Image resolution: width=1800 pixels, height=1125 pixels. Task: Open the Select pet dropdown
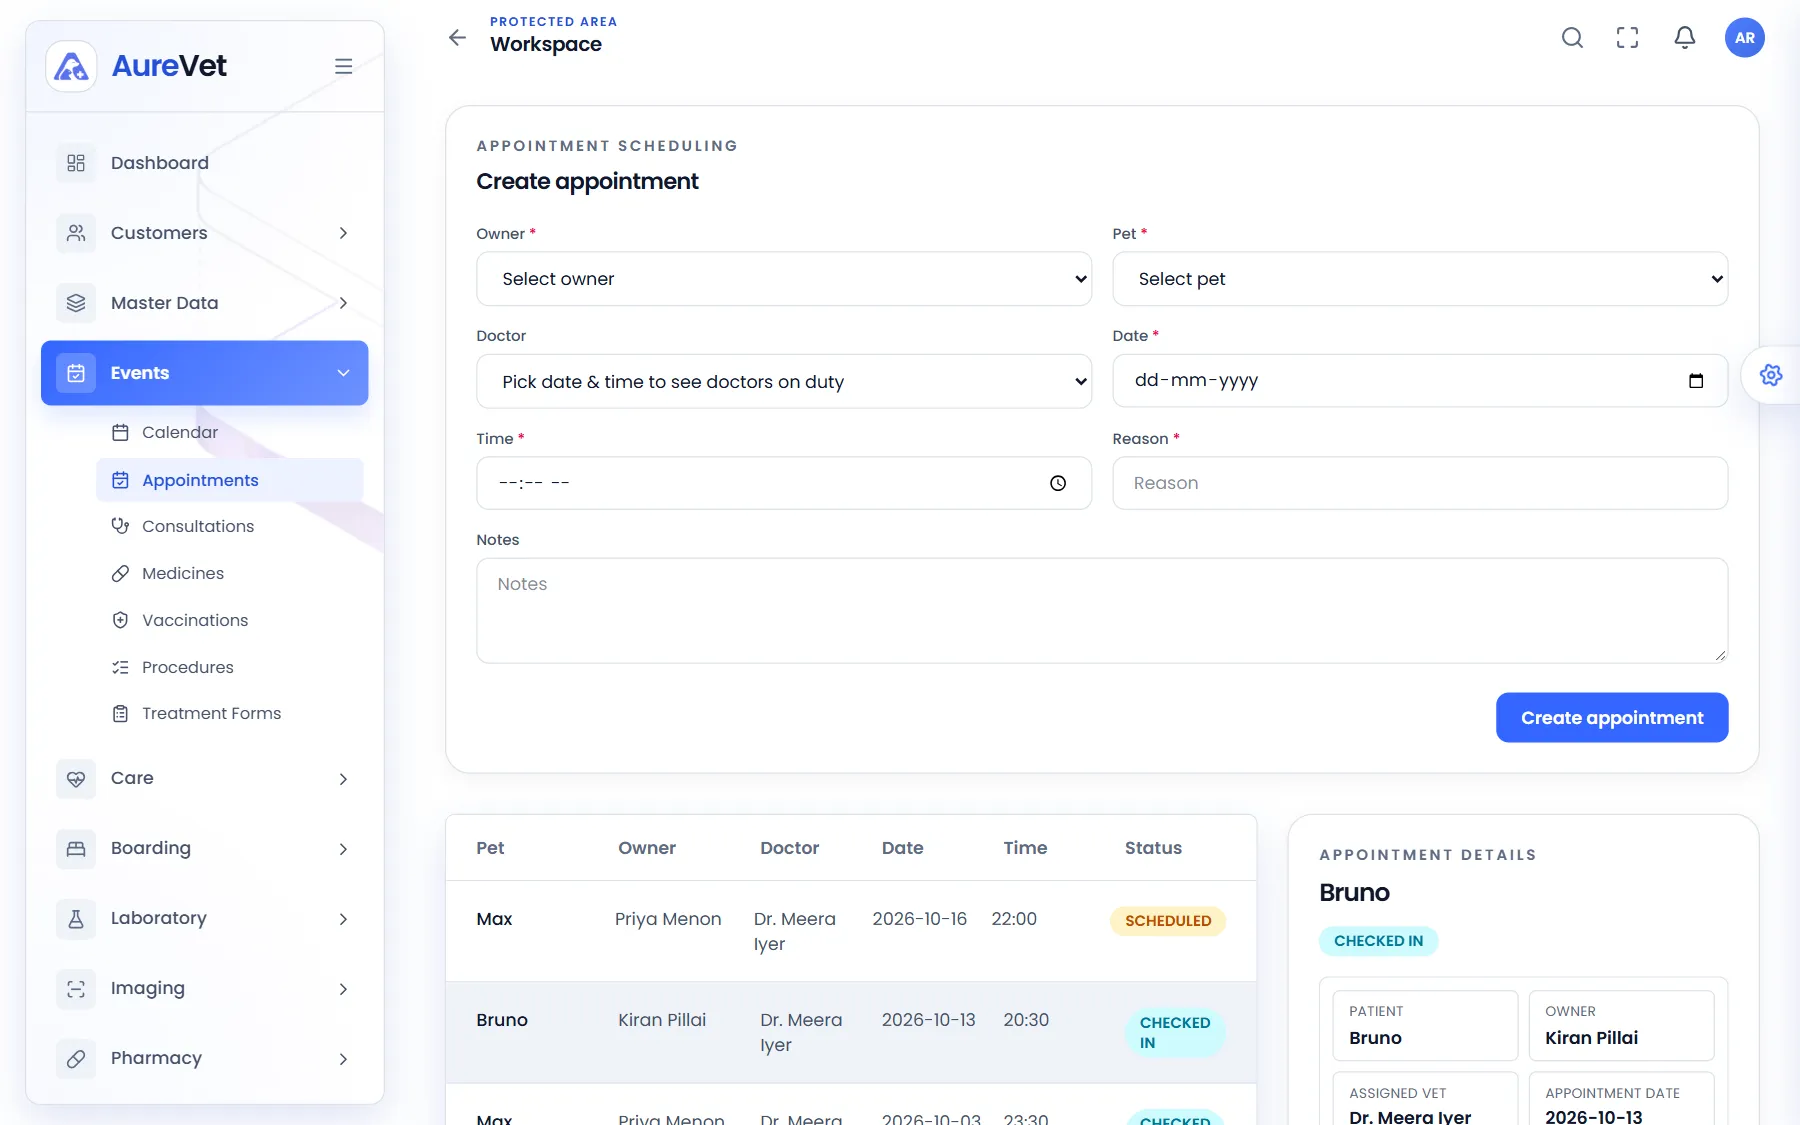point(1420,279)
